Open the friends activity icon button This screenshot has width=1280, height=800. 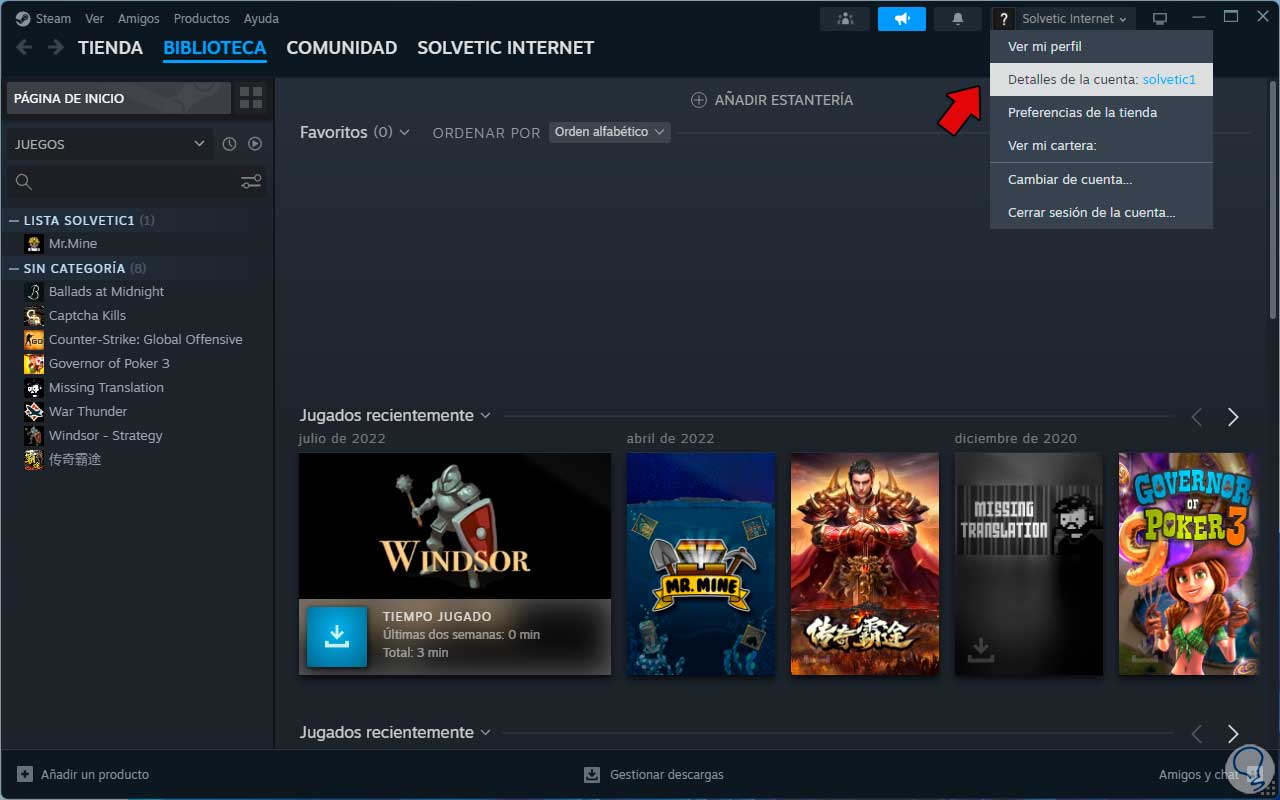[845, 18]
